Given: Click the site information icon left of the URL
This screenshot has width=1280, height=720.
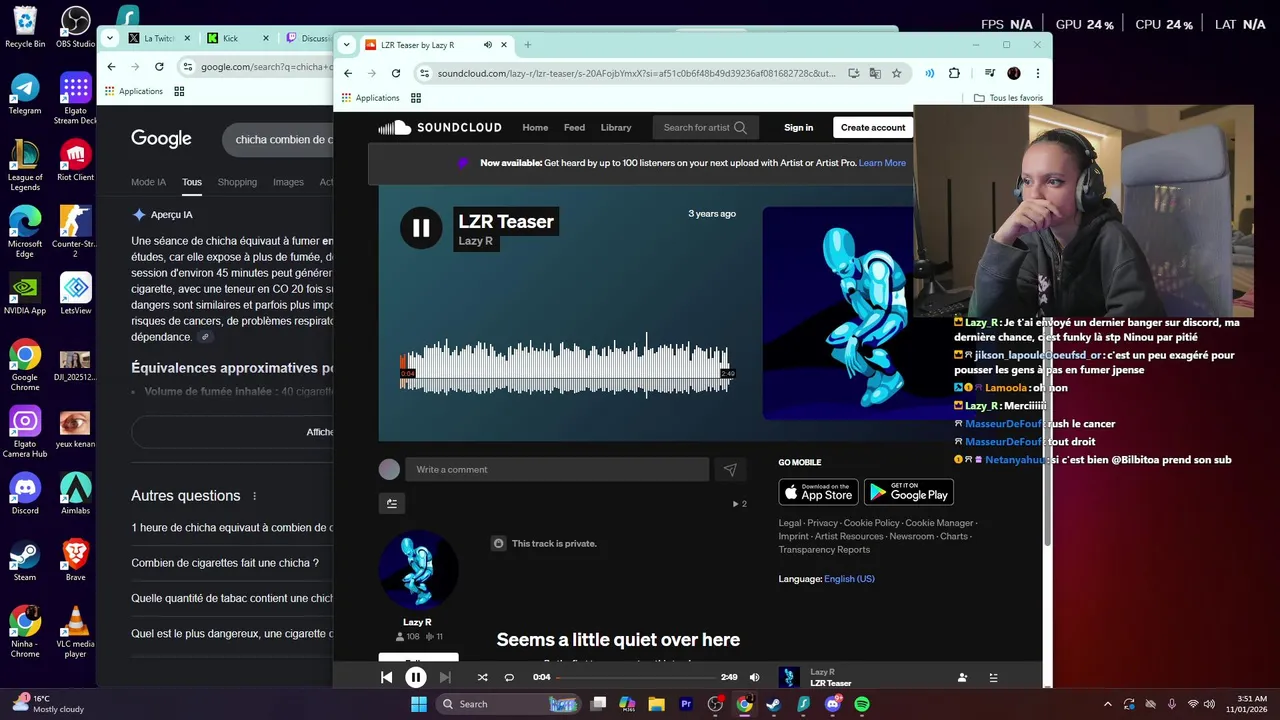Looking at the screenshot, I should (425, 73).
